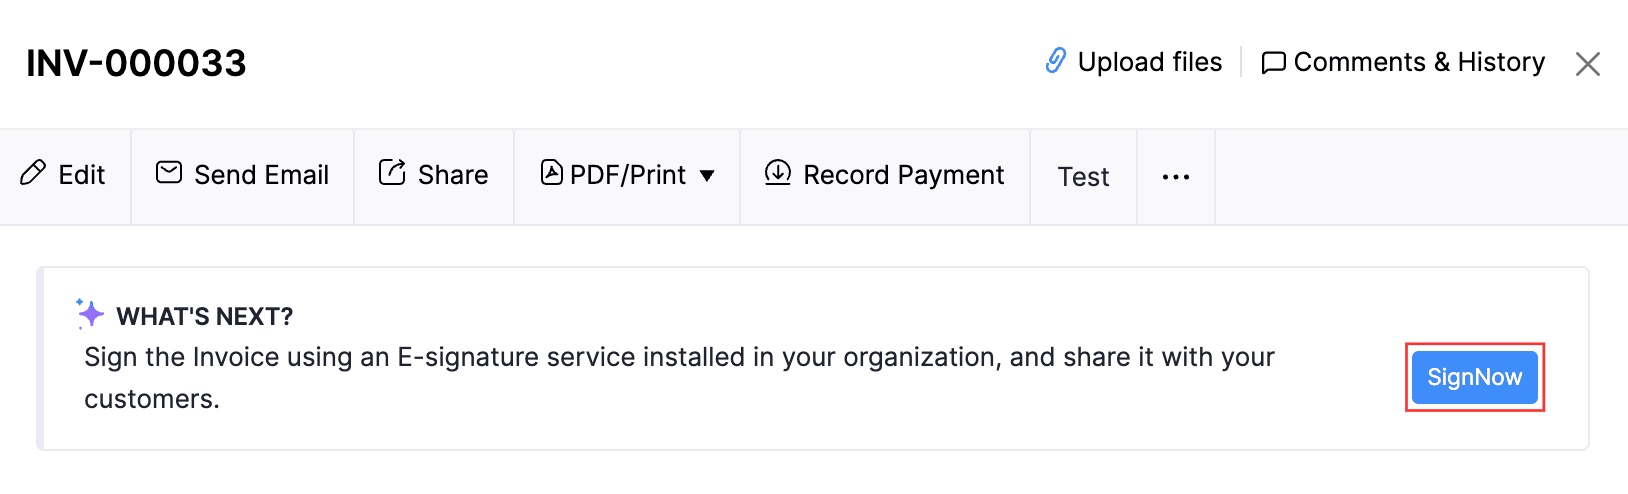Close the INV-000033 invoice panel
Viewport: 1628px width, 494px height.
point(1587,64)
